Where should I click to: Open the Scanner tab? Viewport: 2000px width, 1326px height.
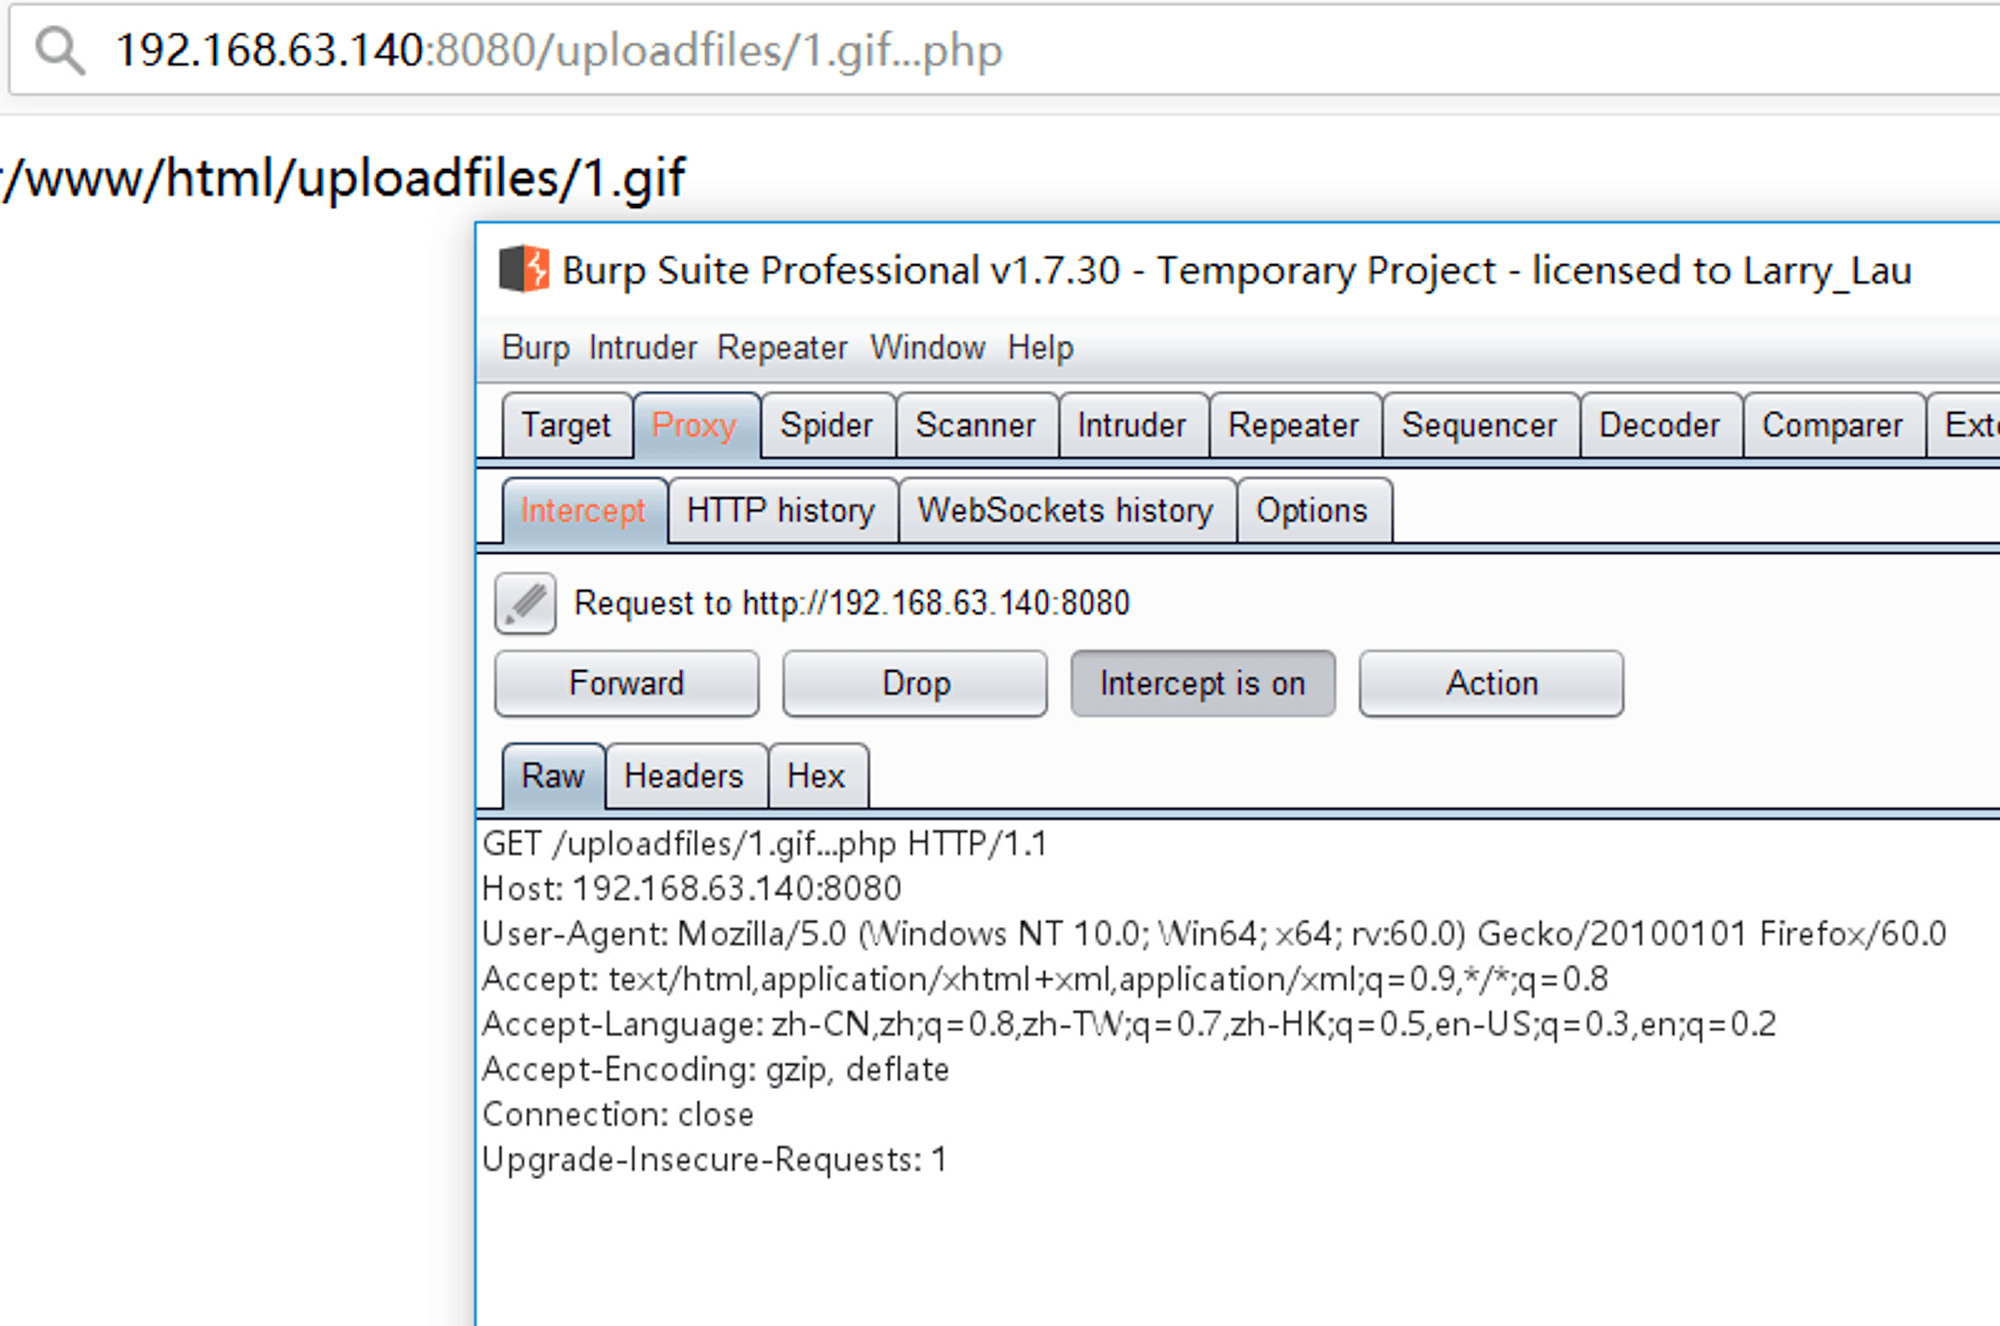976,426
